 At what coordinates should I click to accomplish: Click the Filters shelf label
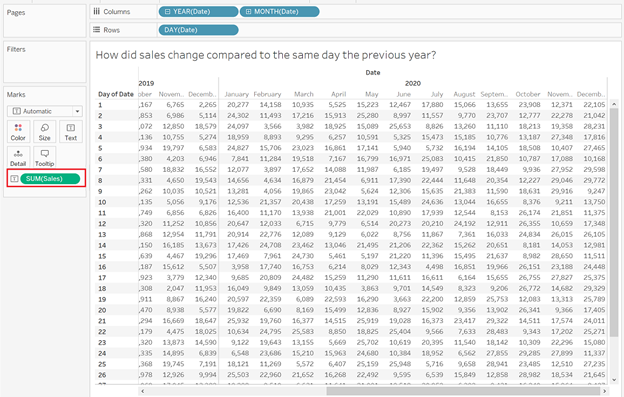(x=16, y=49)
